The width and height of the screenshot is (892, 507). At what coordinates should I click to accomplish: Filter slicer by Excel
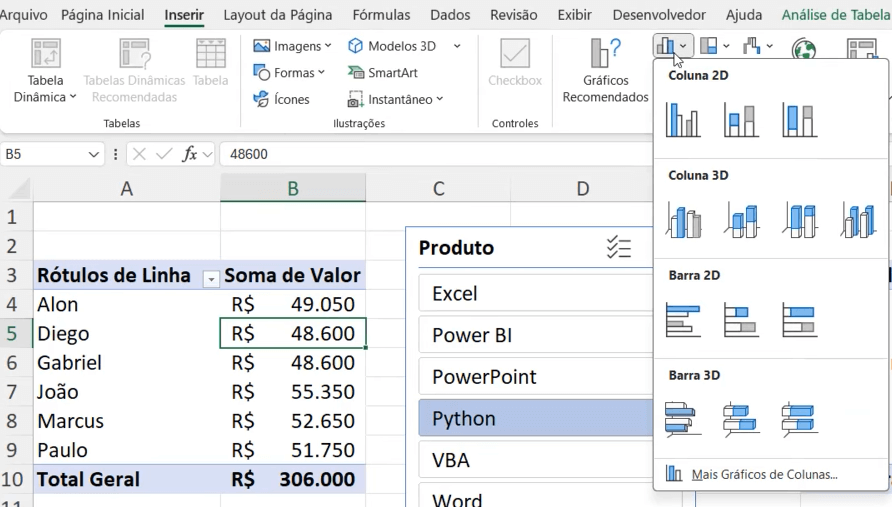535,294
